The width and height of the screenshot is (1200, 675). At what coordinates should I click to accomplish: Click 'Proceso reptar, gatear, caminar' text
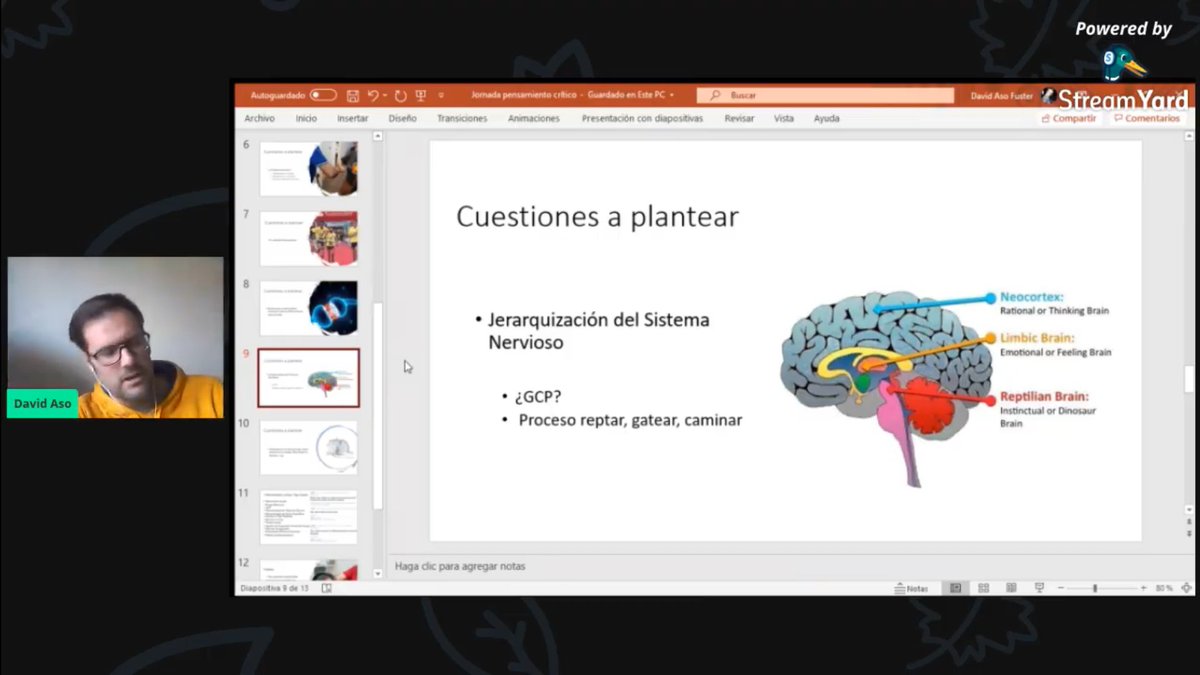click(630, 421)
